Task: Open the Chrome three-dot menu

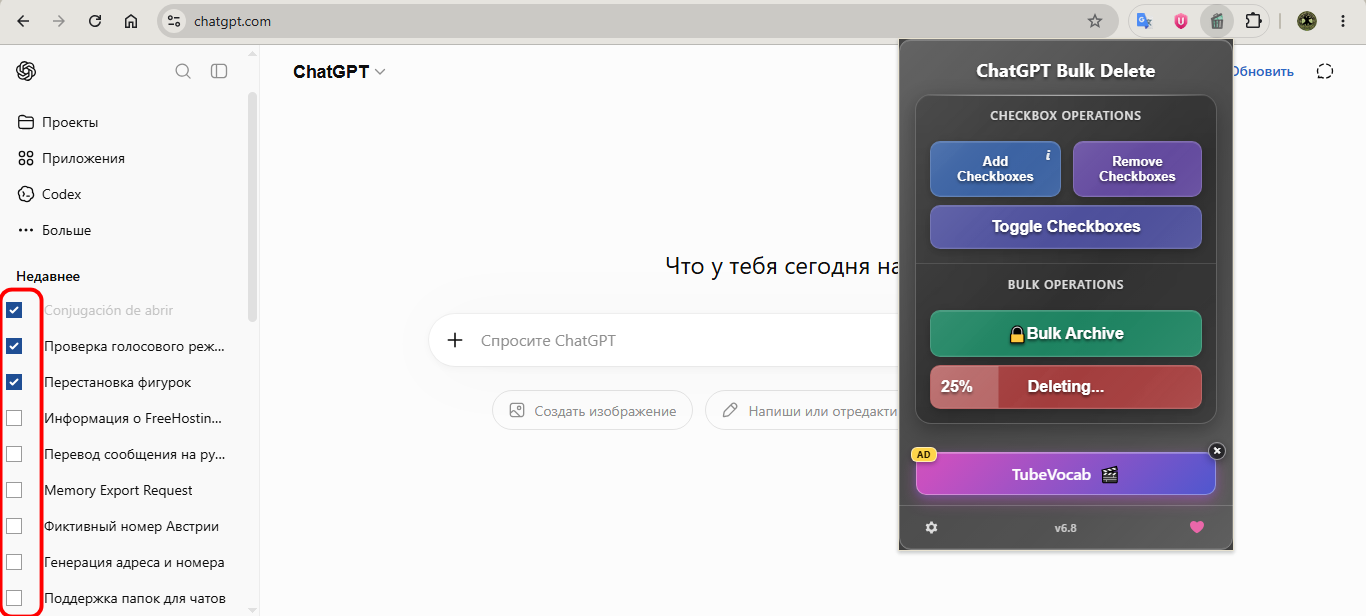Action: click(1343, 21)
